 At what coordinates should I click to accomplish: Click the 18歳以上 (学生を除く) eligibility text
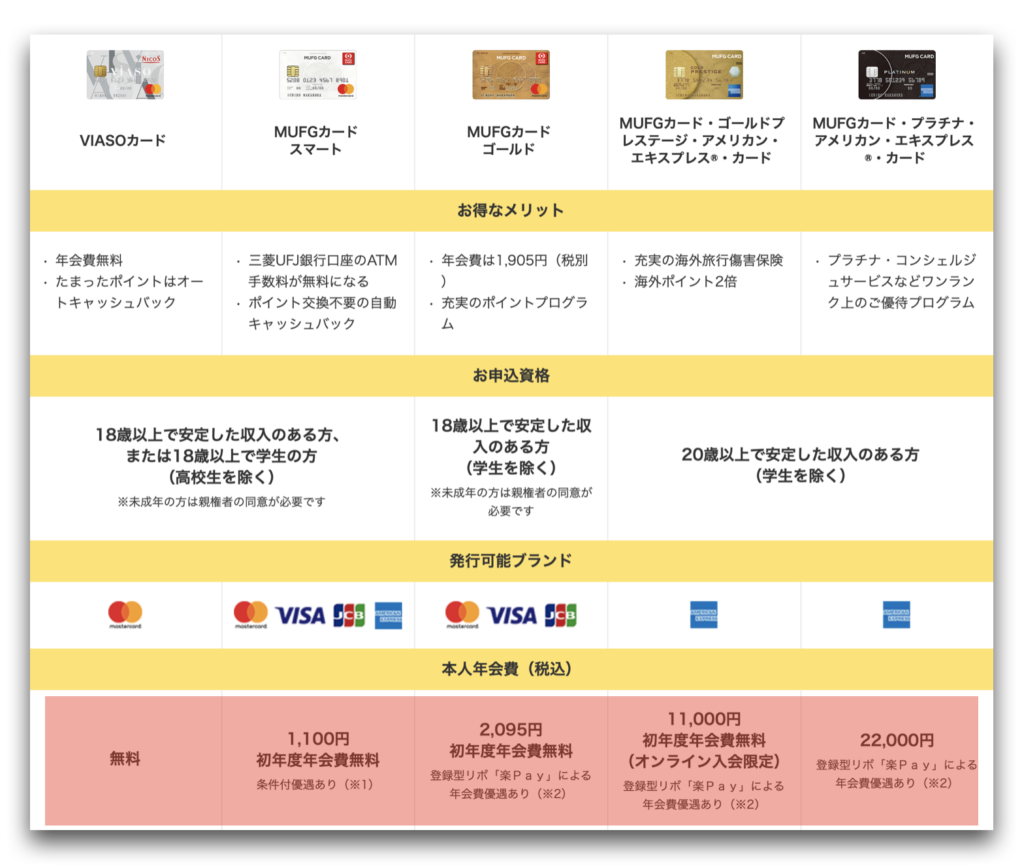[511, 447]
